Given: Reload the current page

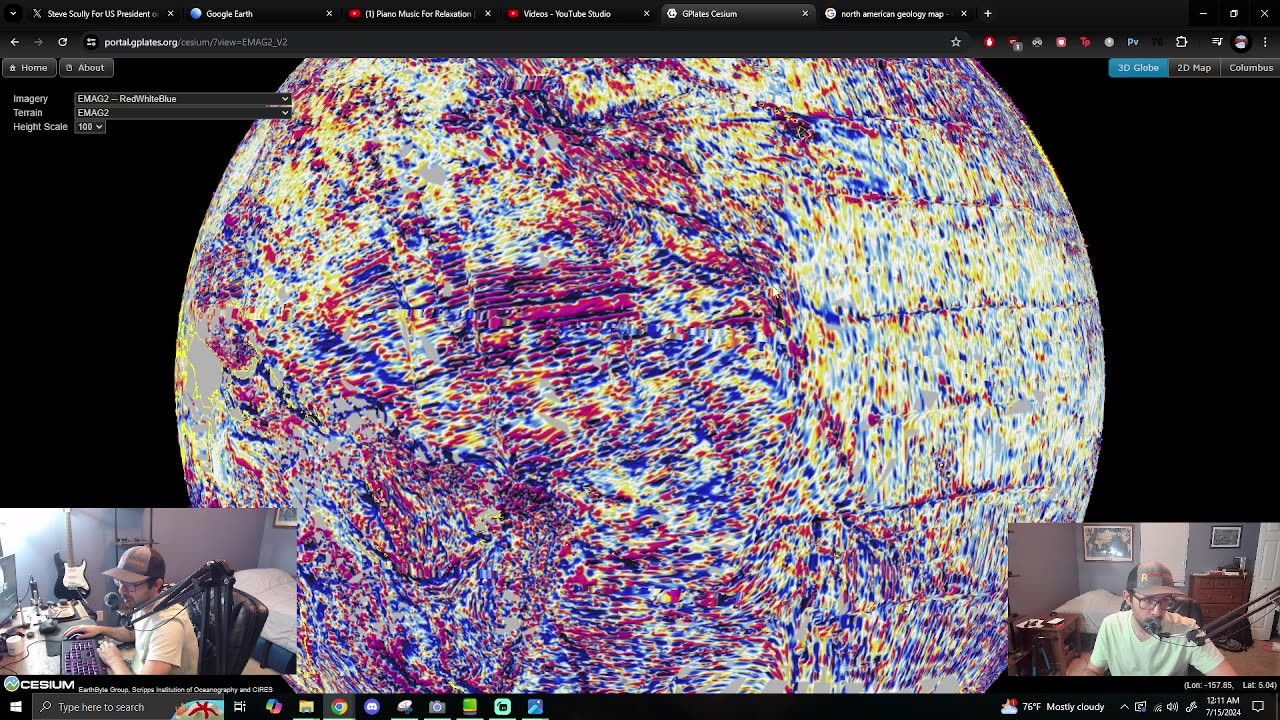Looking at the screenshot, I should [x=62, y=42].
